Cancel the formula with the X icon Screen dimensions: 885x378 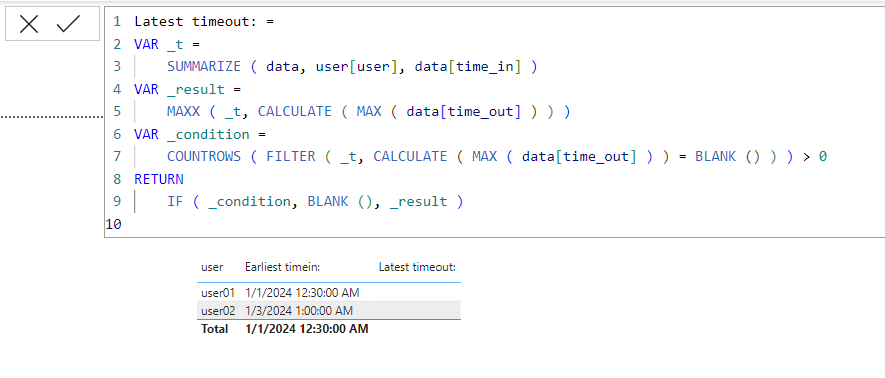tap(29, 24)
